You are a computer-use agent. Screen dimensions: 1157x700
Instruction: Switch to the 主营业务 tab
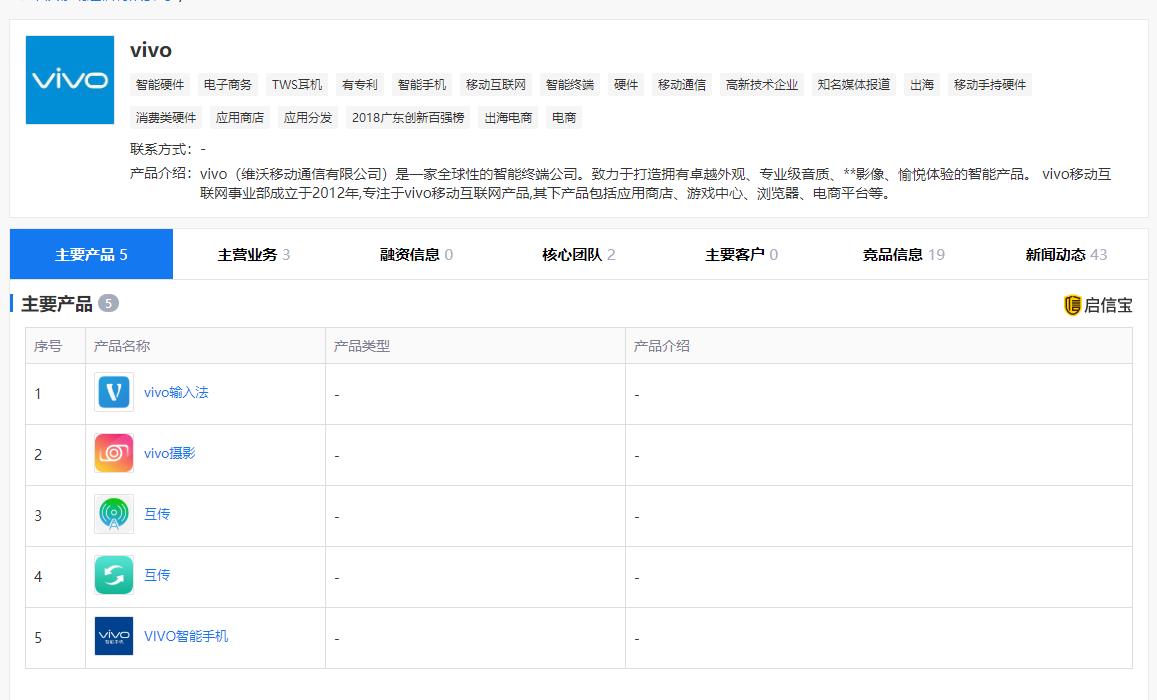pyautogui.click(x=253, y=255)
